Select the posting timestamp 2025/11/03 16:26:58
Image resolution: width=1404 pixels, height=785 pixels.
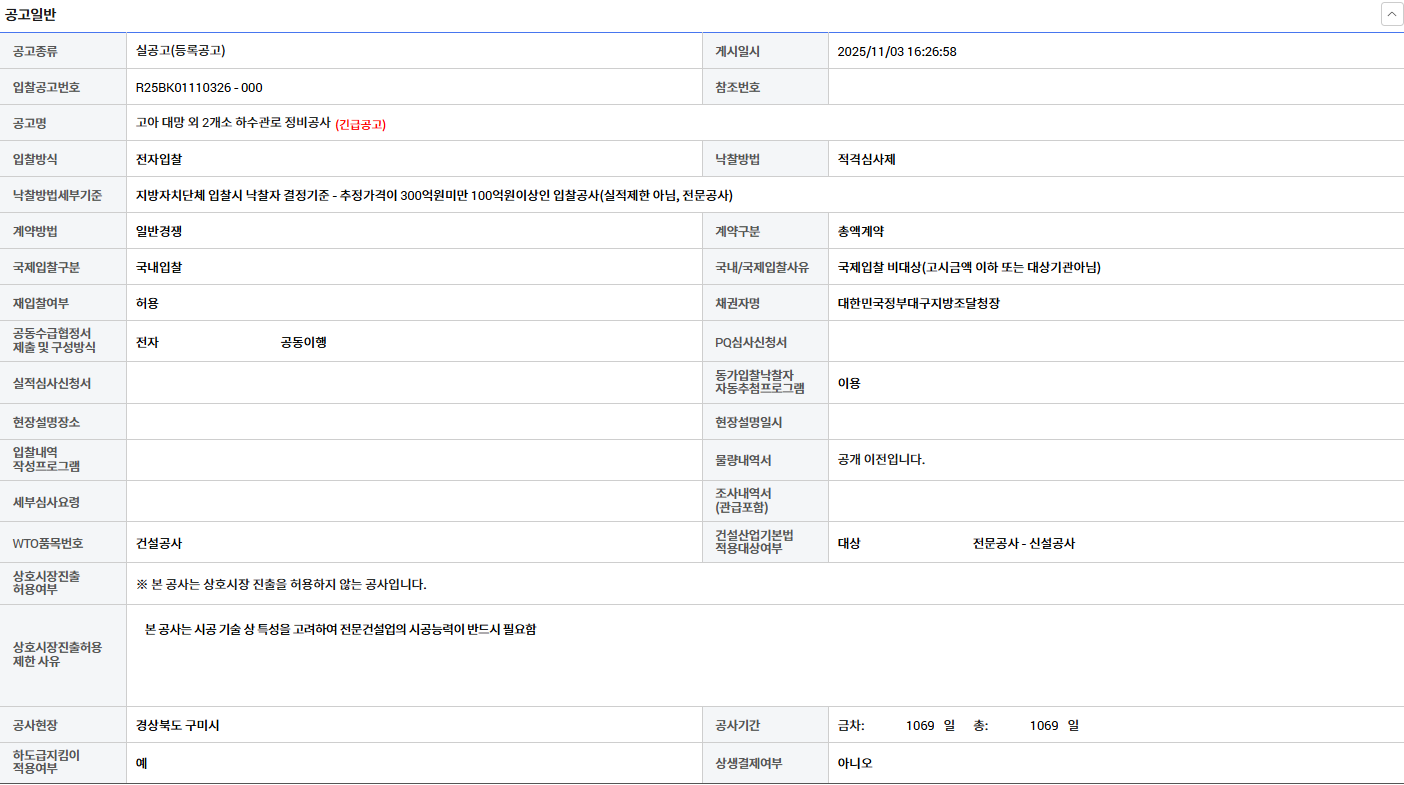click(x=896, y=51)
